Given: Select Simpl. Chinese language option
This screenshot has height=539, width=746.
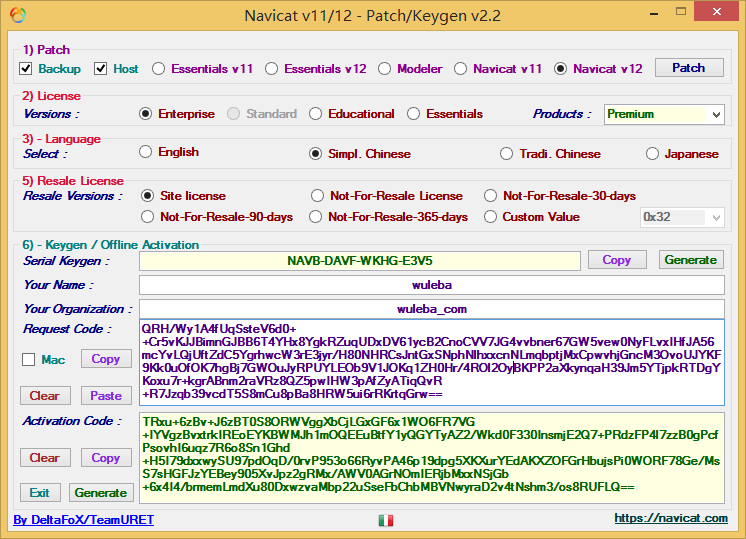Looking at the screenshot, I should [315, 154].
